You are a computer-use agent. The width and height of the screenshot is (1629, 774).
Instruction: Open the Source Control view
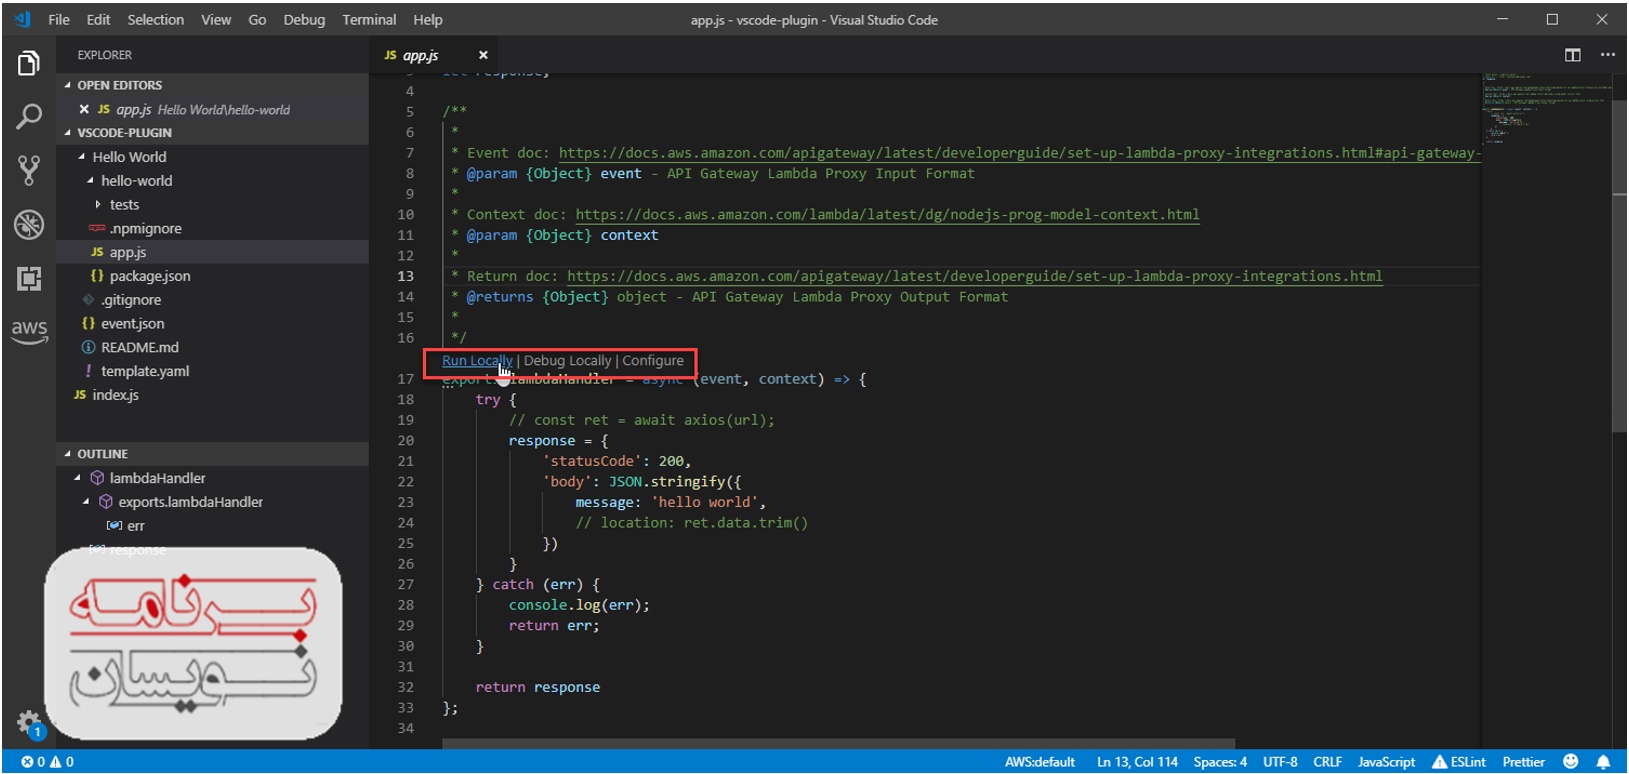[x=29, y=171]
